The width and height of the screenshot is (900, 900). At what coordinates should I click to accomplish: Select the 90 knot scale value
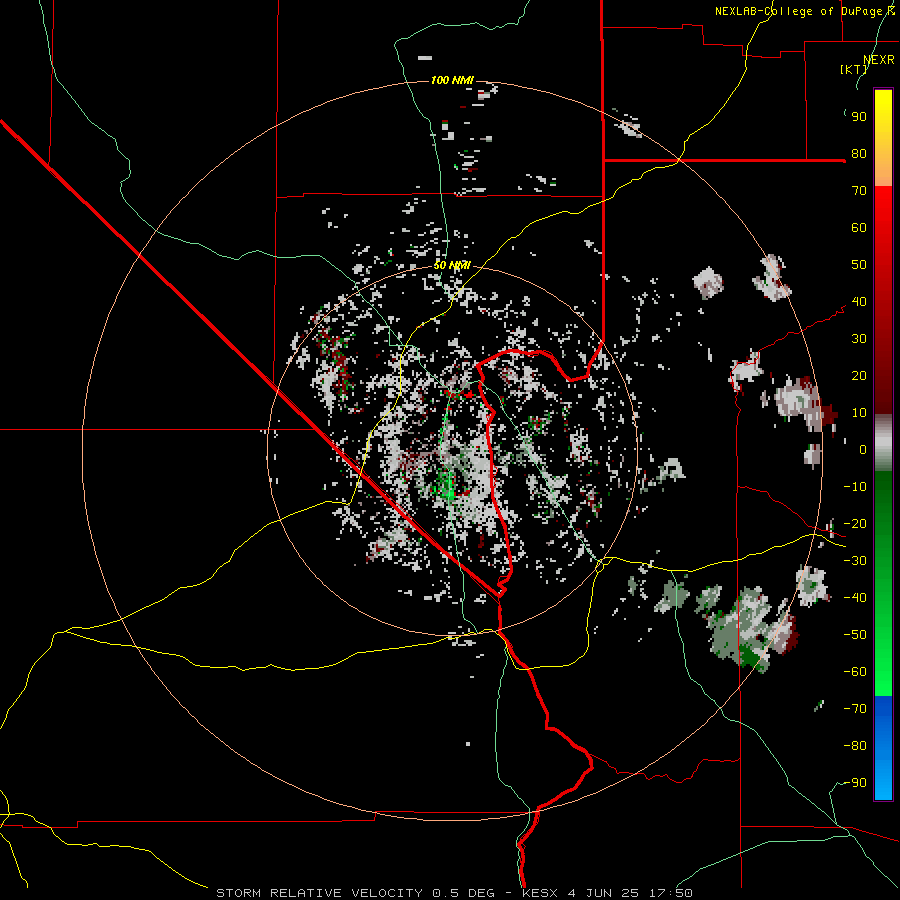(859, 117)
